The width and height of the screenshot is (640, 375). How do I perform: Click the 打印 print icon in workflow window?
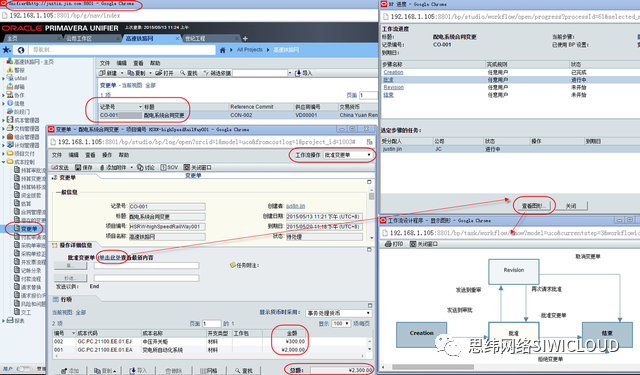(x=388, y=244)
